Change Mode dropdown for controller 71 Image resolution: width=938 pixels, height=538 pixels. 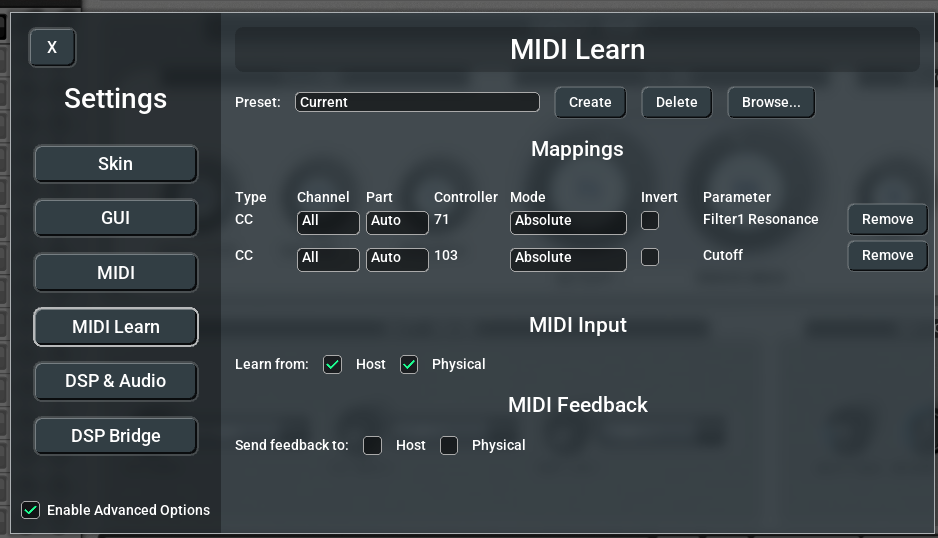tap(568, 222)
